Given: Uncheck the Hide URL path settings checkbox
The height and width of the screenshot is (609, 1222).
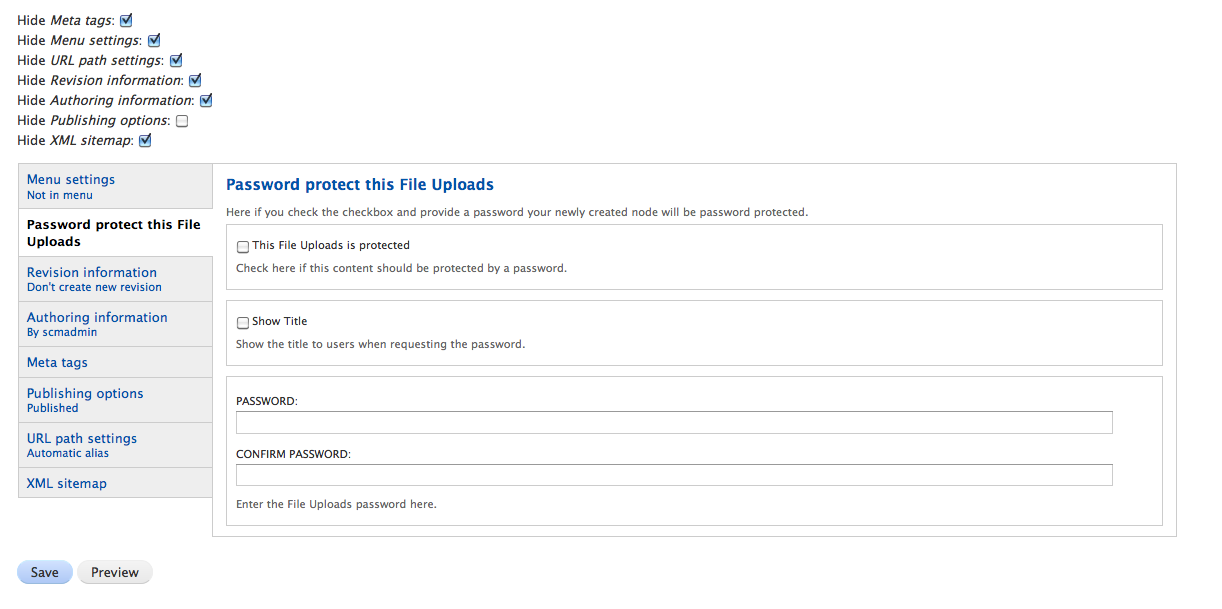Looking at the screenshot, I should click(175, 59).
